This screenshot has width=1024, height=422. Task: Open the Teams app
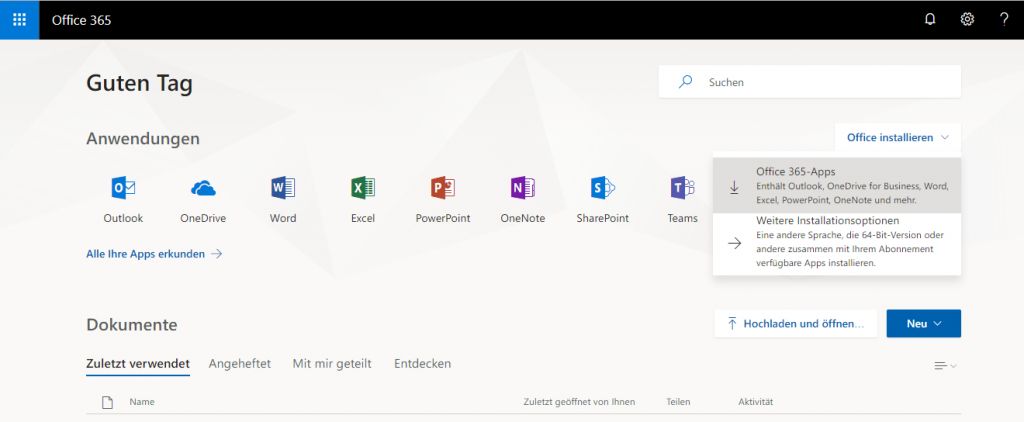click(682, 188)
